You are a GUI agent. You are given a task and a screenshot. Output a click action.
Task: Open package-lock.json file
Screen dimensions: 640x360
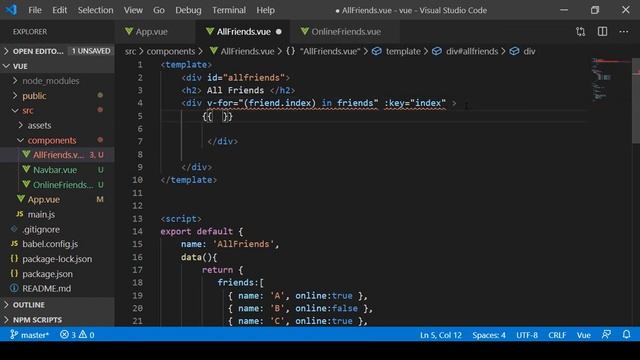(x=57, y=259)
